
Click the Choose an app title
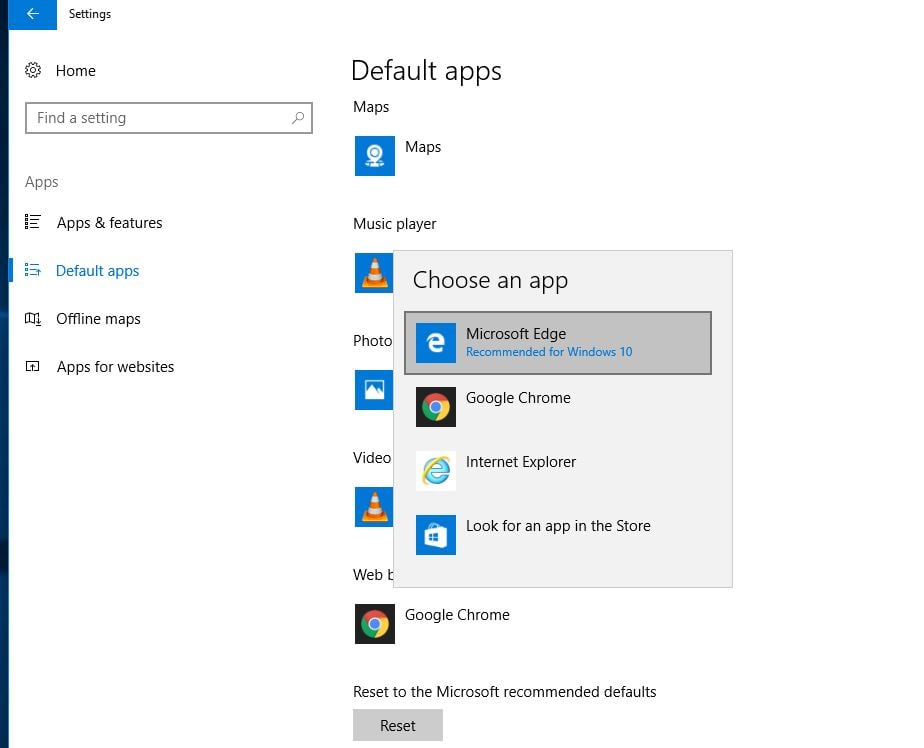[490, 281]
